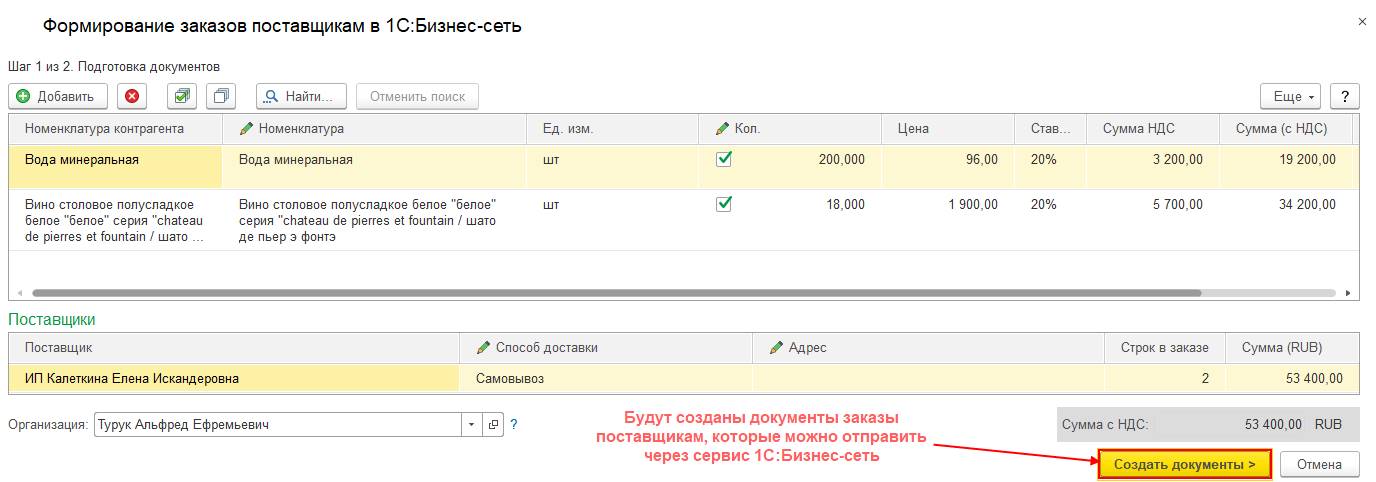Click the question mark help button
The image size is (1376, 482).
coord(1345,96)
